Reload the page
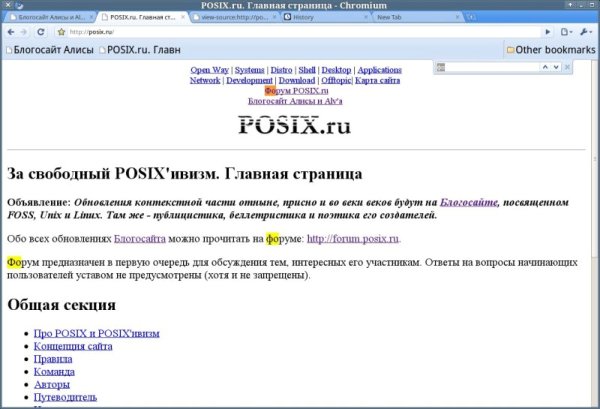 [41, 32]
